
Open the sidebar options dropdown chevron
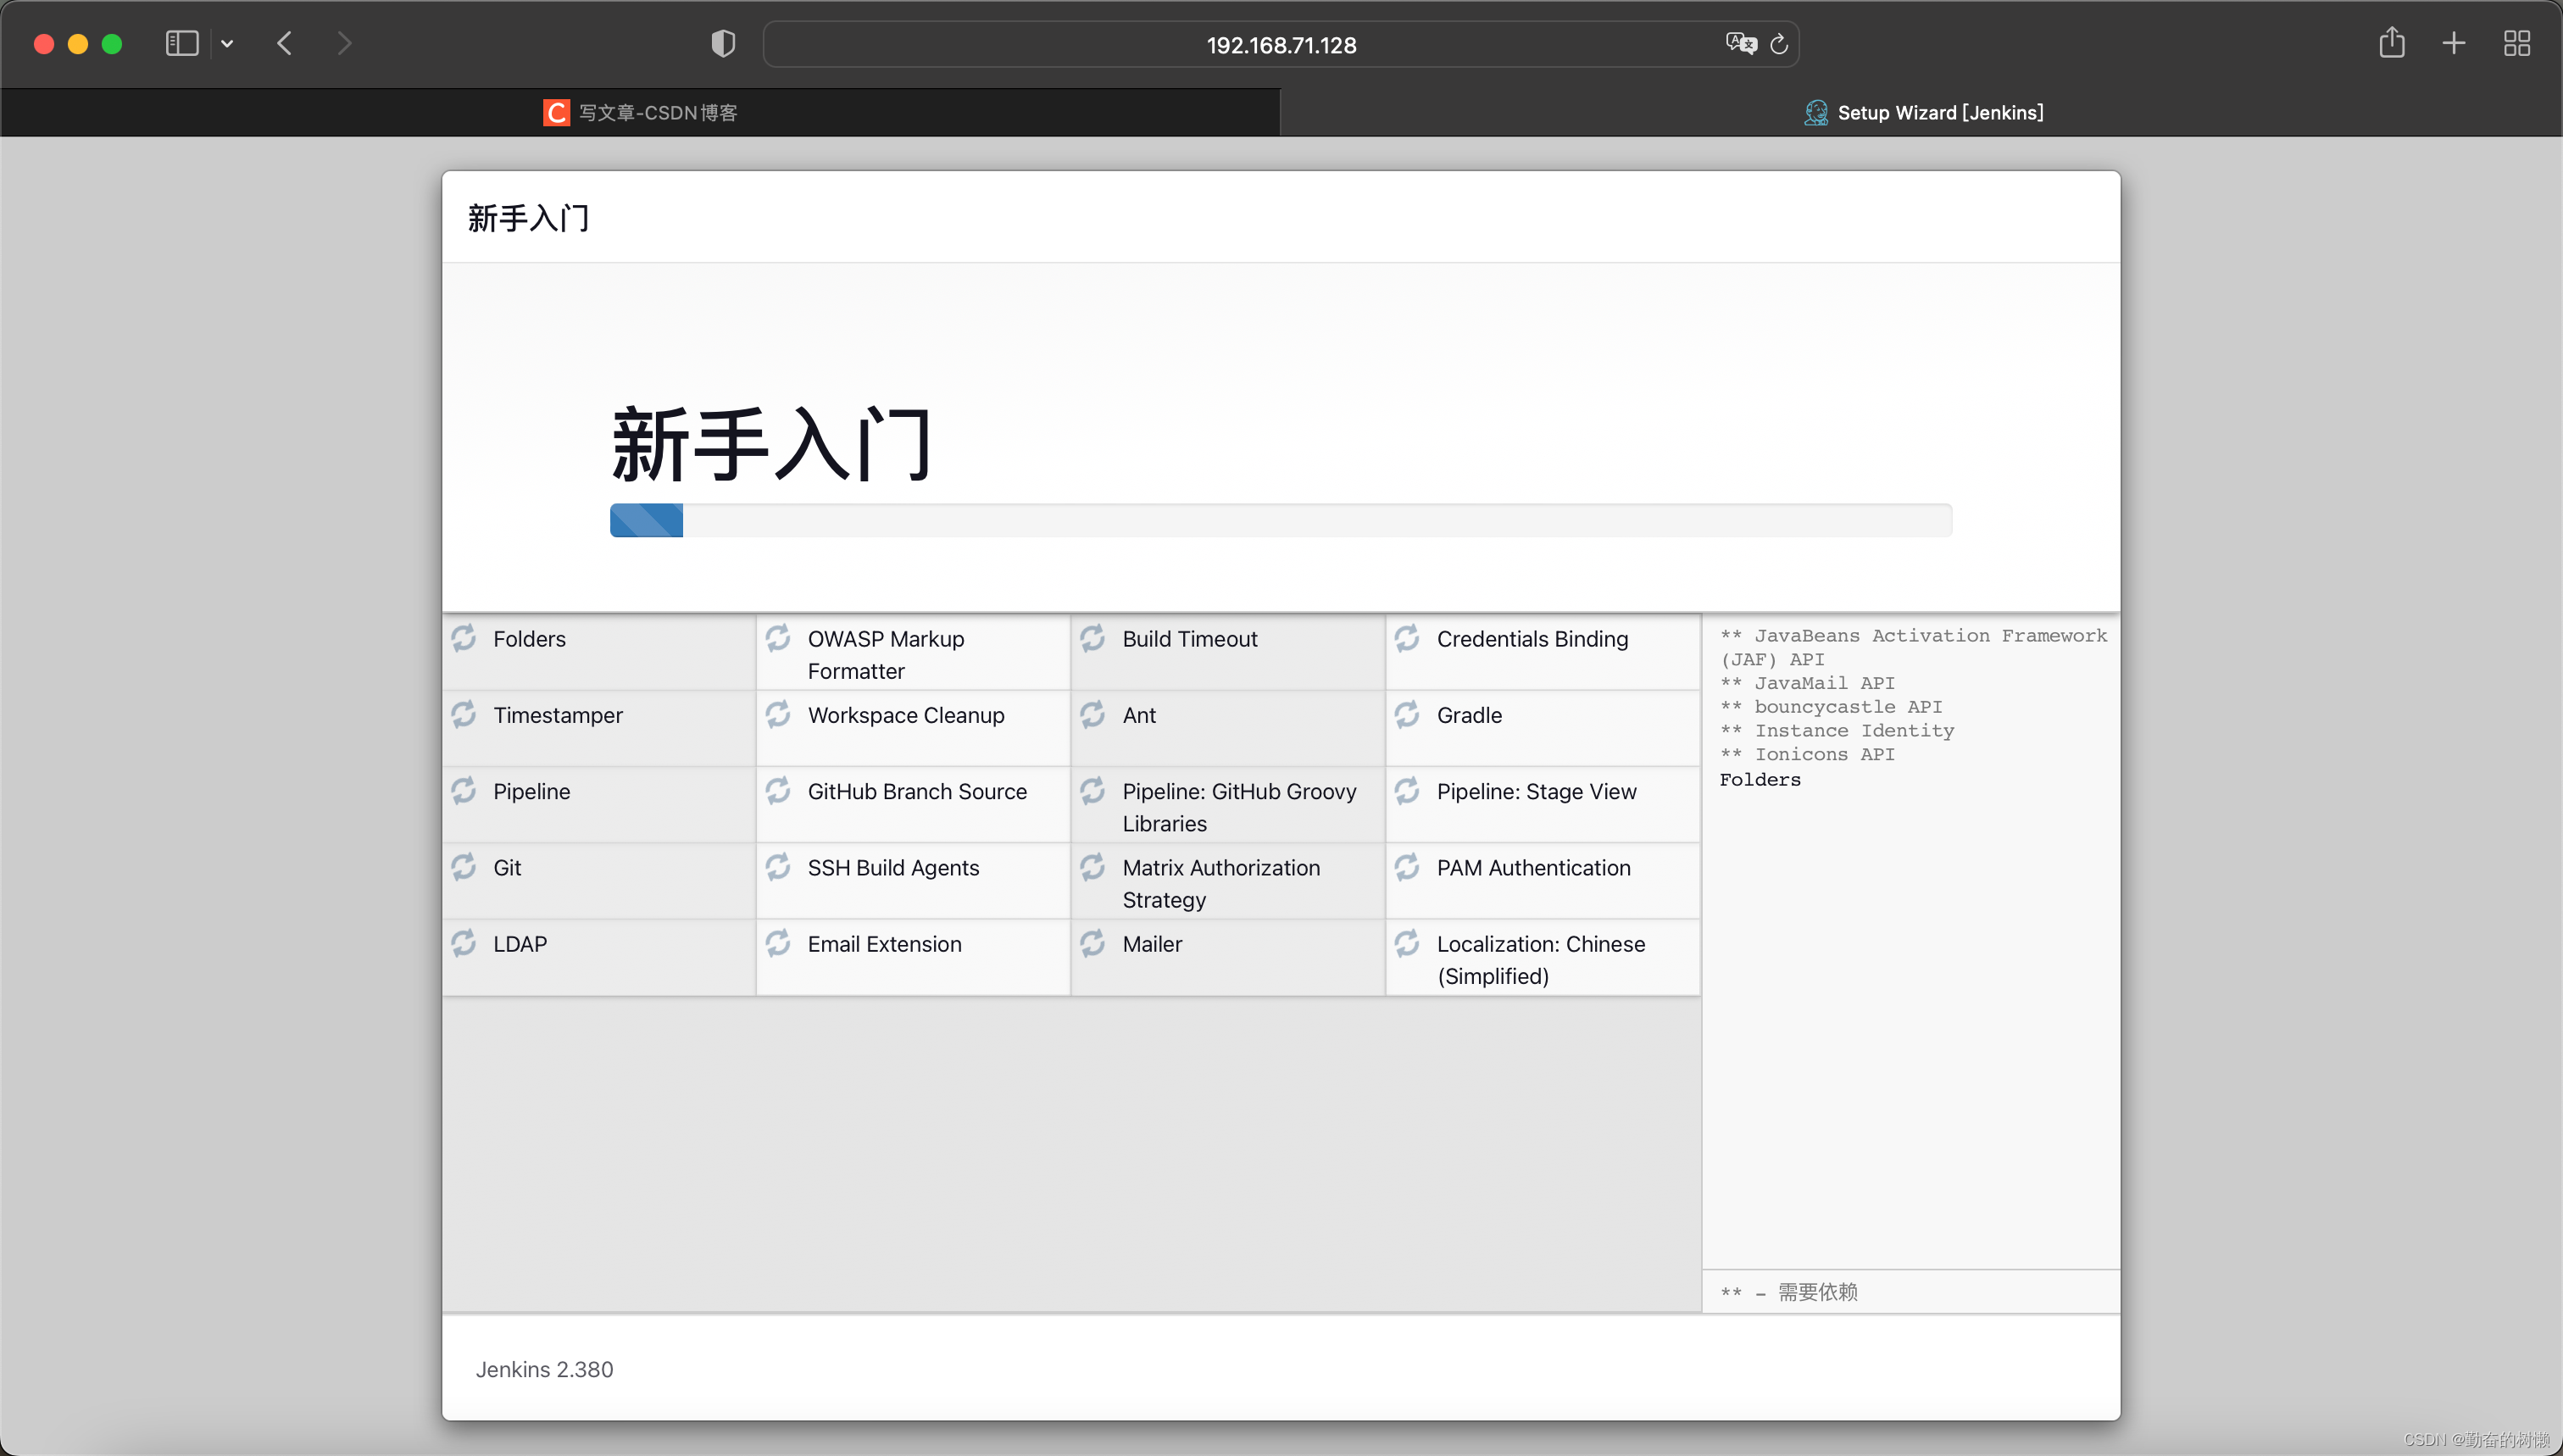[x=227, y=44]
